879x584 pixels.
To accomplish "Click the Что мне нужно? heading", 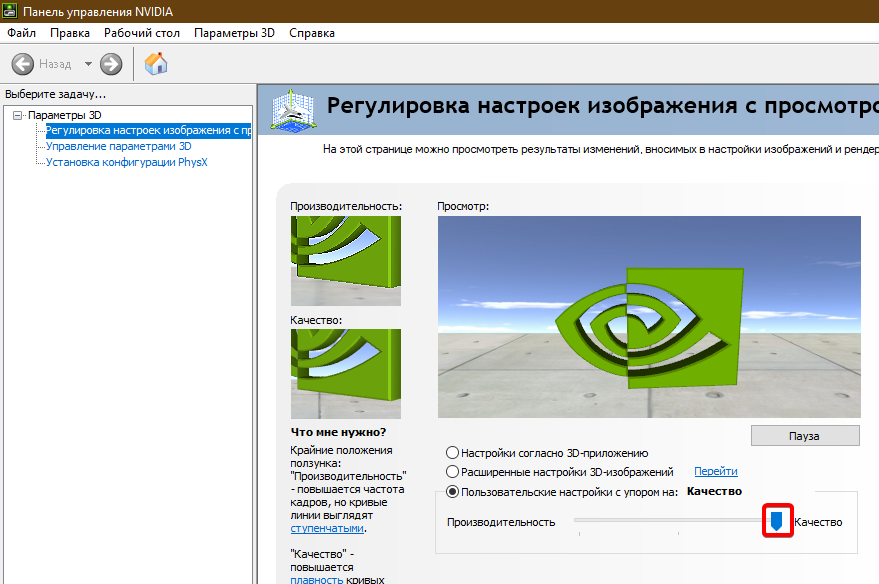I will pos(339,432).
